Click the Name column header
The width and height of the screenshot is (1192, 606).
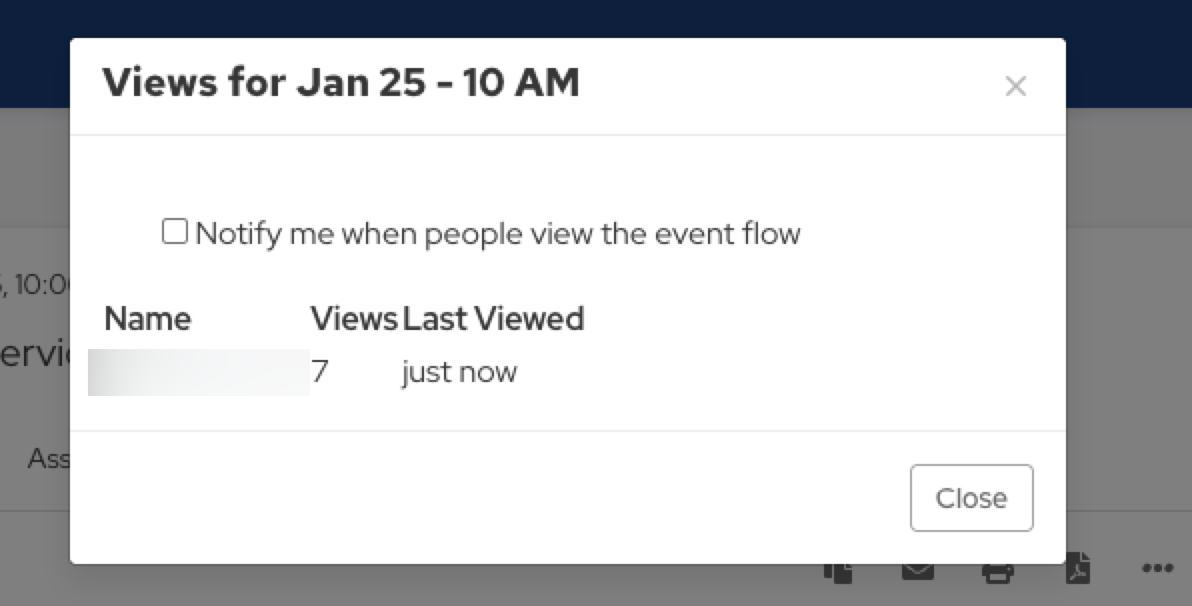pos(147,319)
